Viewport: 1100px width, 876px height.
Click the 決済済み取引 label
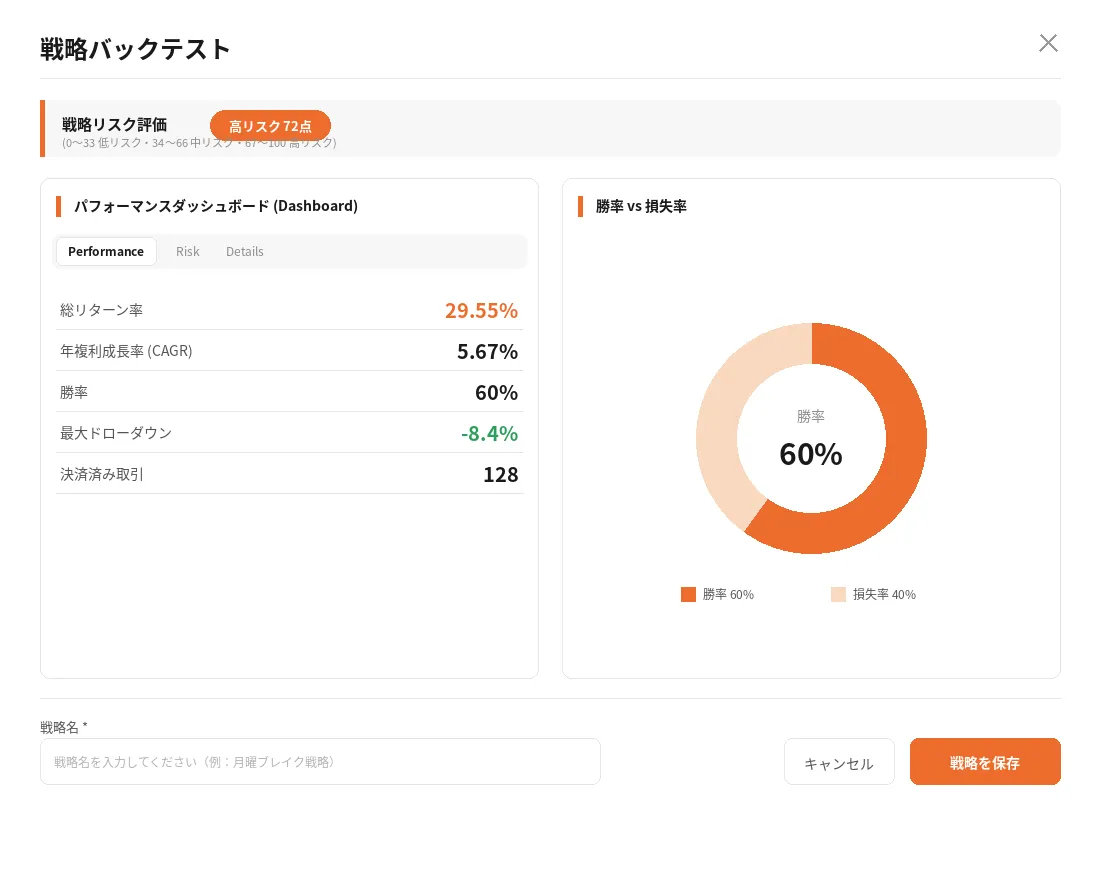tap(102, 474)
